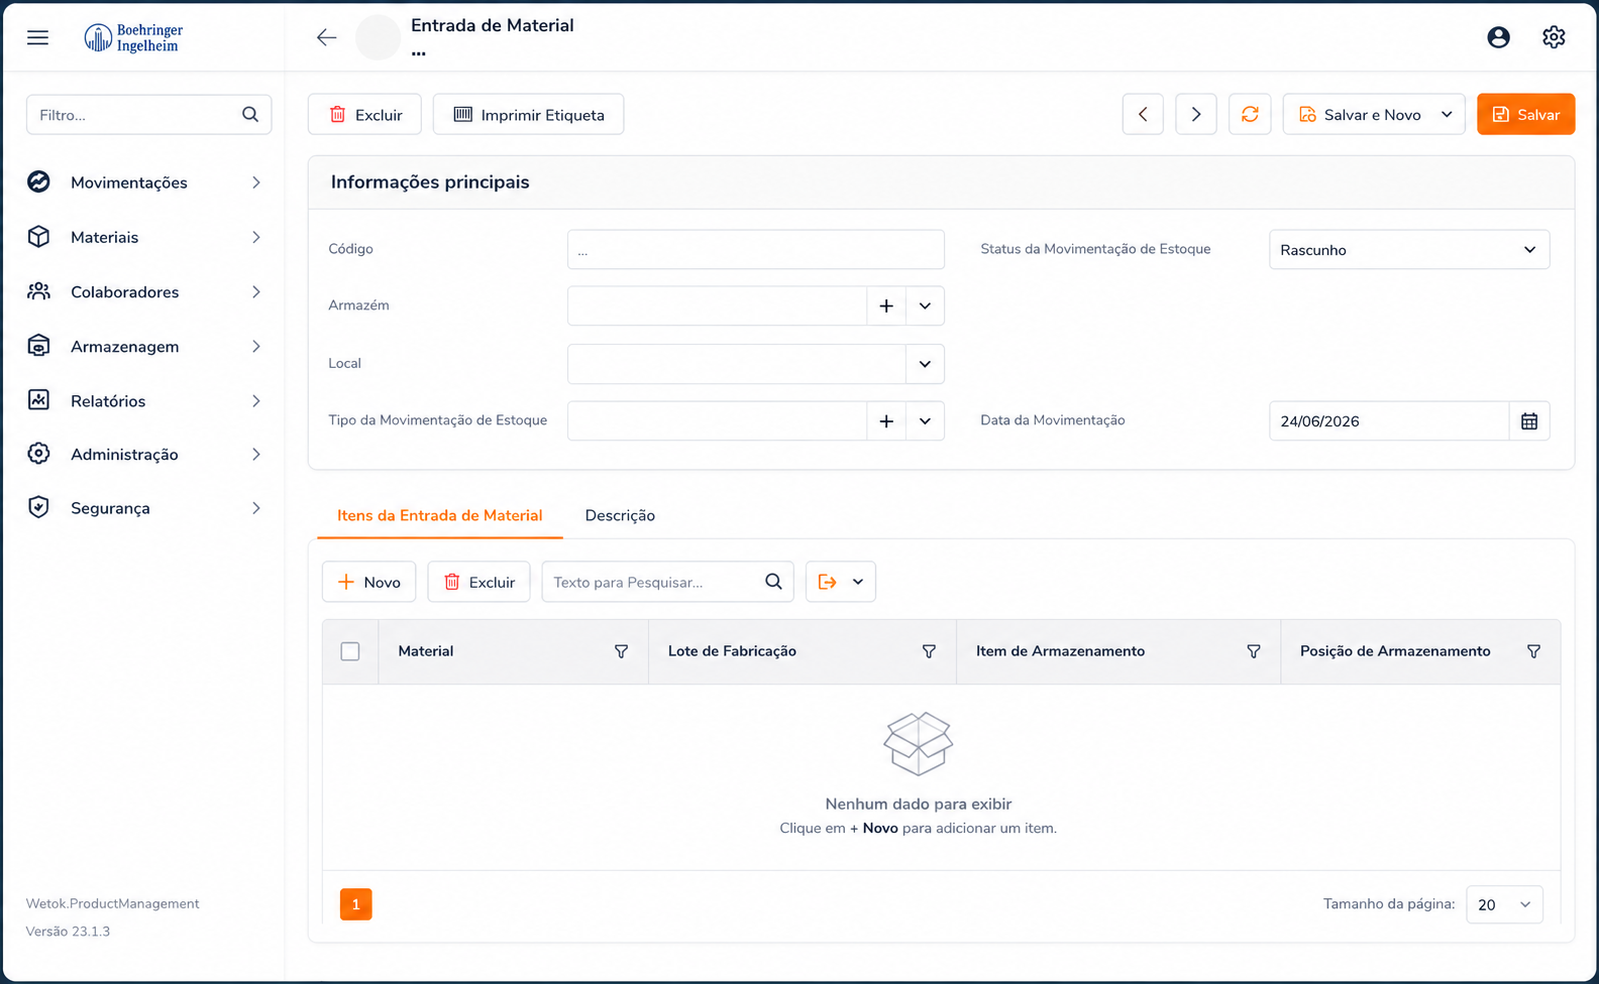Click the Movimentações sidebar icon

39,182
